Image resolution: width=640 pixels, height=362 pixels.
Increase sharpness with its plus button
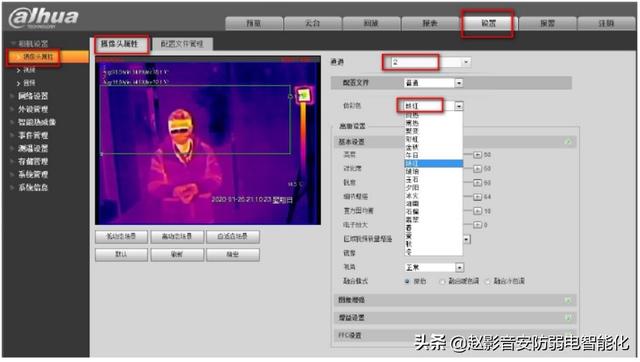pos(477,183)
